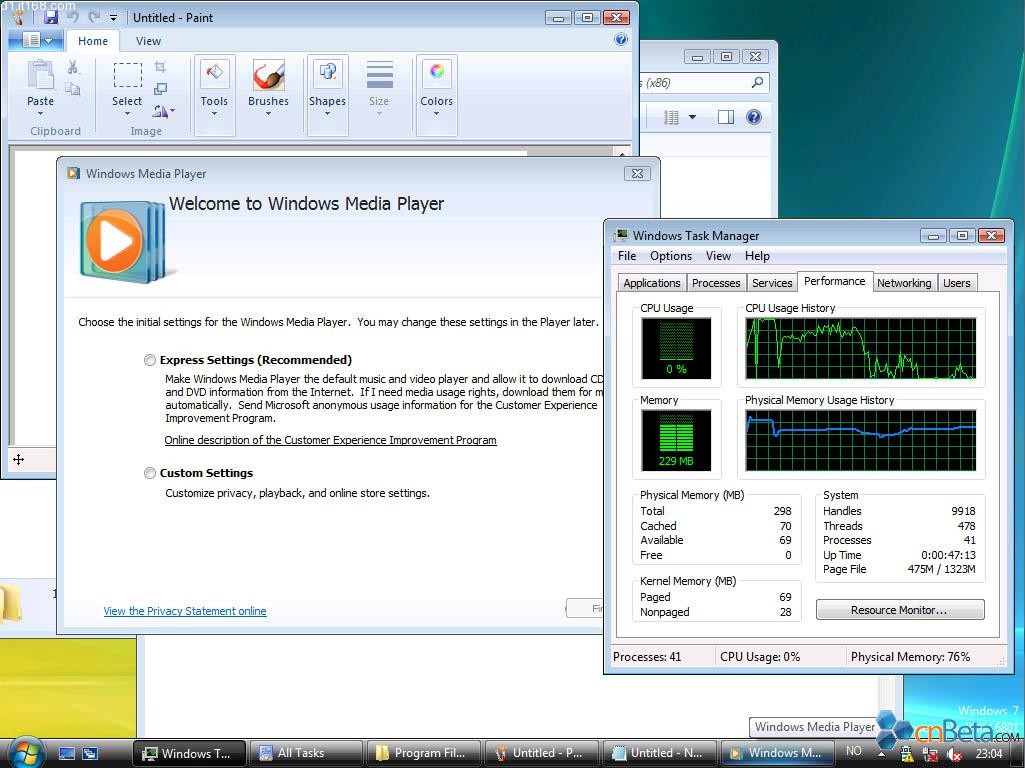Select the Custom Settings radio button
This screenshot has width=1025, height=768.
pyautogui.click(x=150, y=473)
